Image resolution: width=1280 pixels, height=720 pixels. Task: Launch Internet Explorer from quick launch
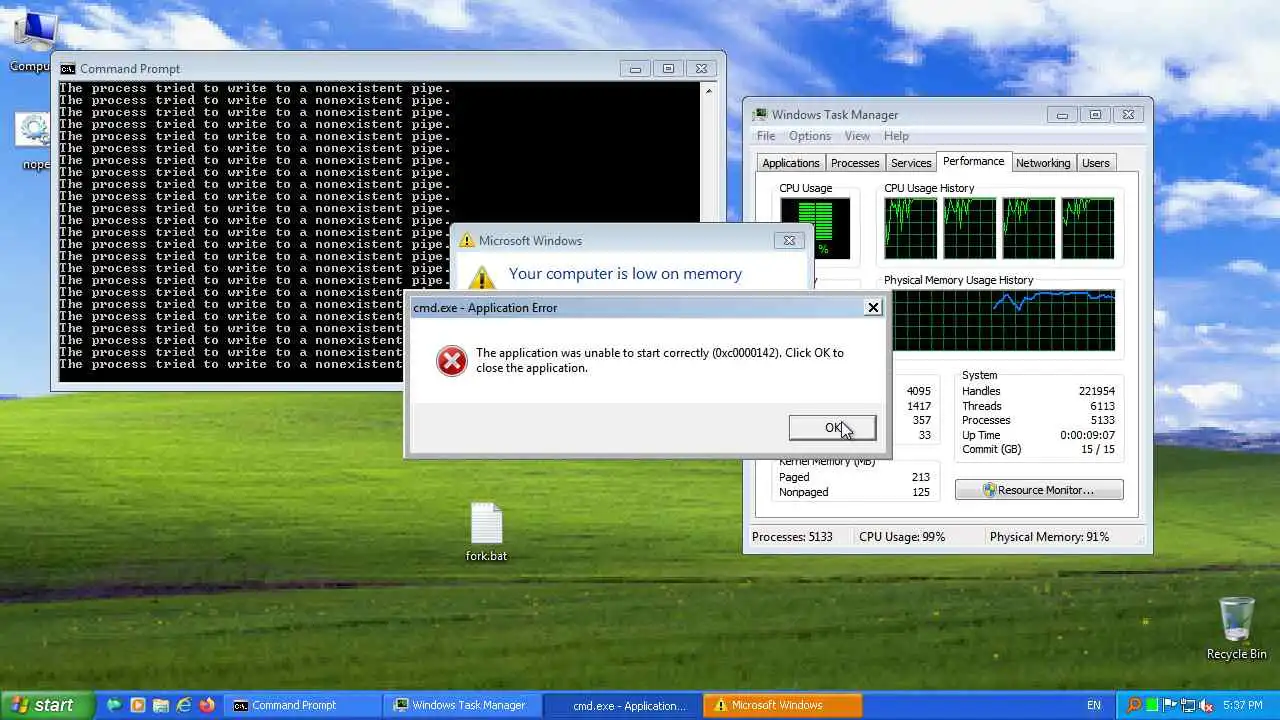(x=184, y=705)
